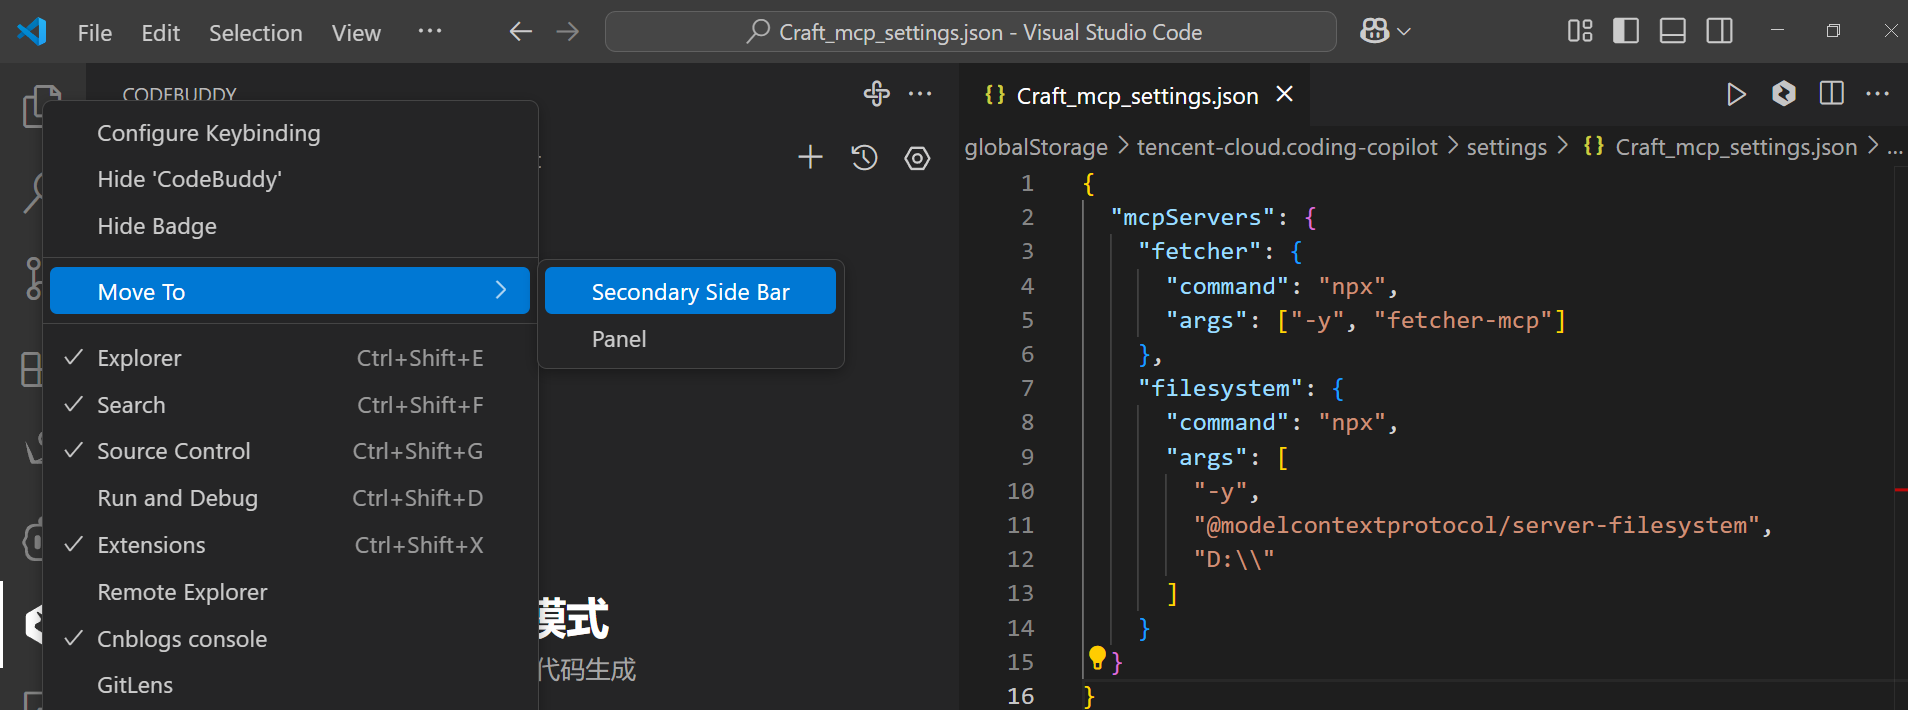The image size is (1908, 710).
Task: Choose Panel in the Move To submenu
Action: [x=619, y=339]
